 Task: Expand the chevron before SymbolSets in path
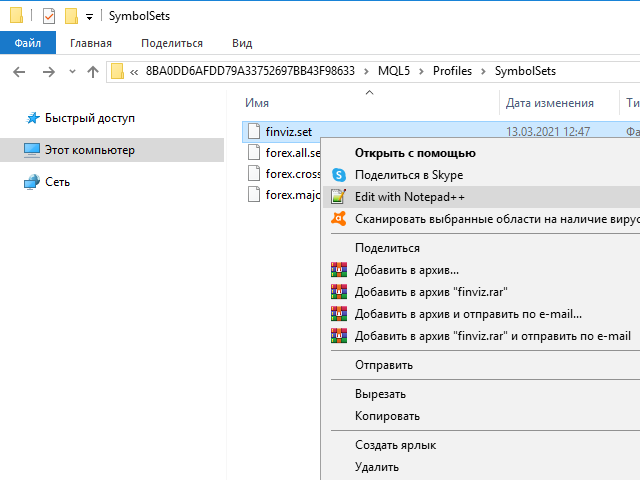tap(485, 71)
